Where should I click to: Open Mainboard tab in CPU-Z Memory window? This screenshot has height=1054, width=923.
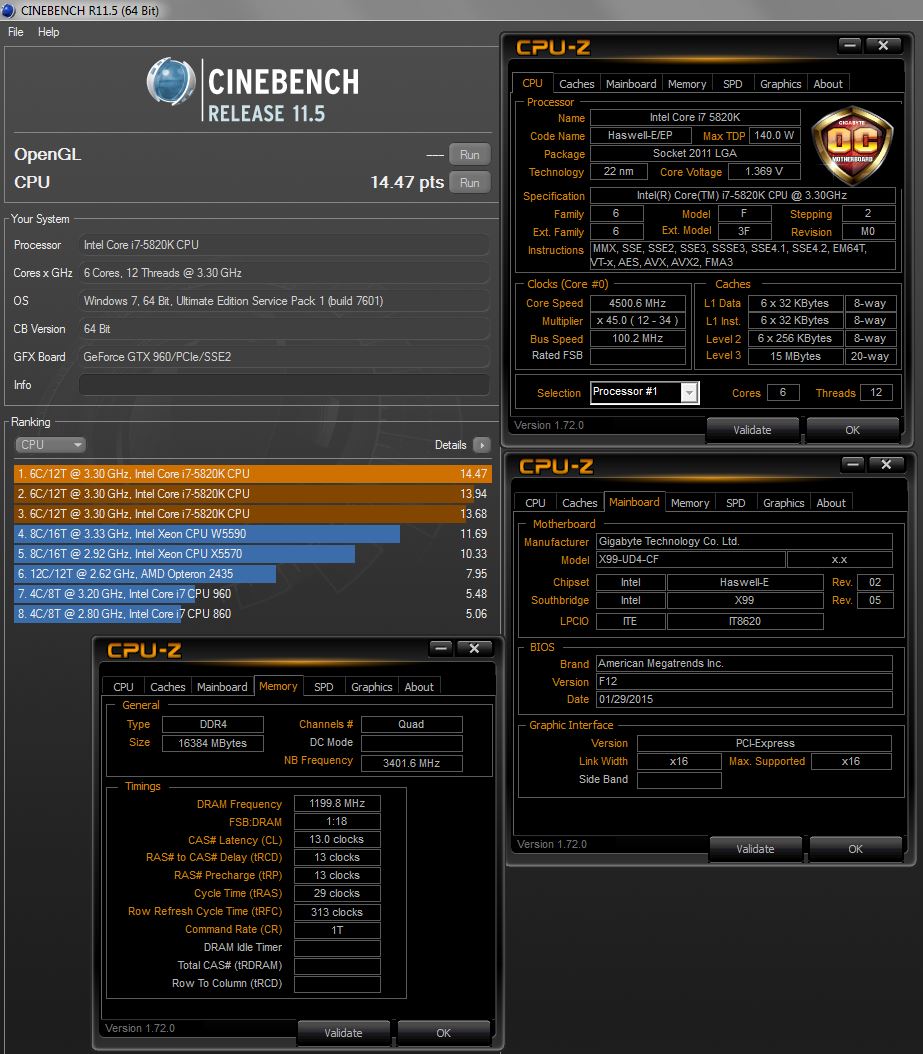point(222,687)
